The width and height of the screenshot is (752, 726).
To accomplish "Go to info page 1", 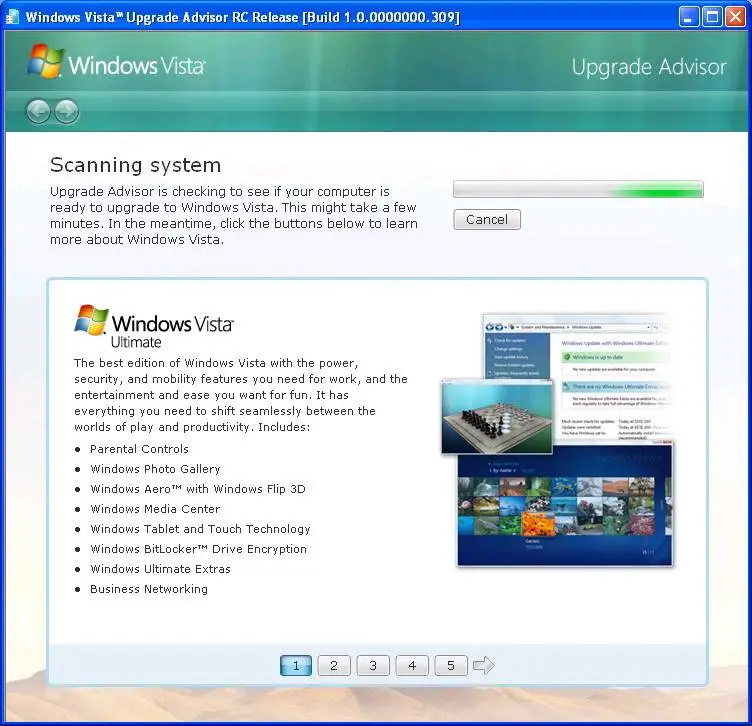I will pyautogui.click(x=296, y=666).
